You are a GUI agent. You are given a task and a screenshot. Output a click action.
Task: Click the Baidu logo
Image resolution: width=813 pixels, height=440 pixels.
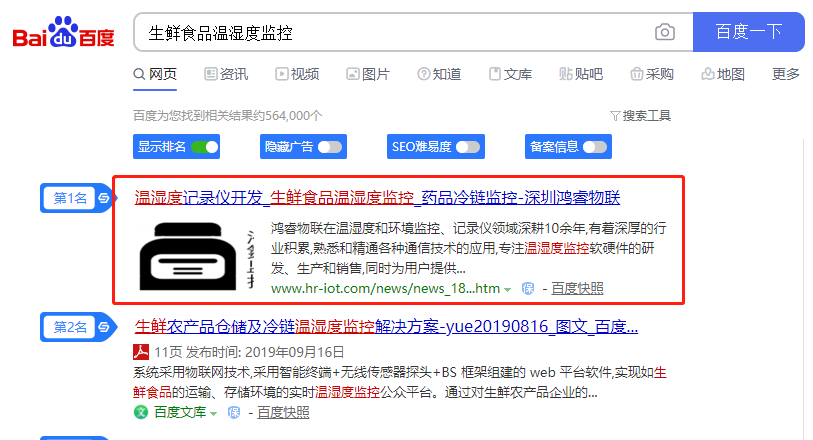pos(63,33)
